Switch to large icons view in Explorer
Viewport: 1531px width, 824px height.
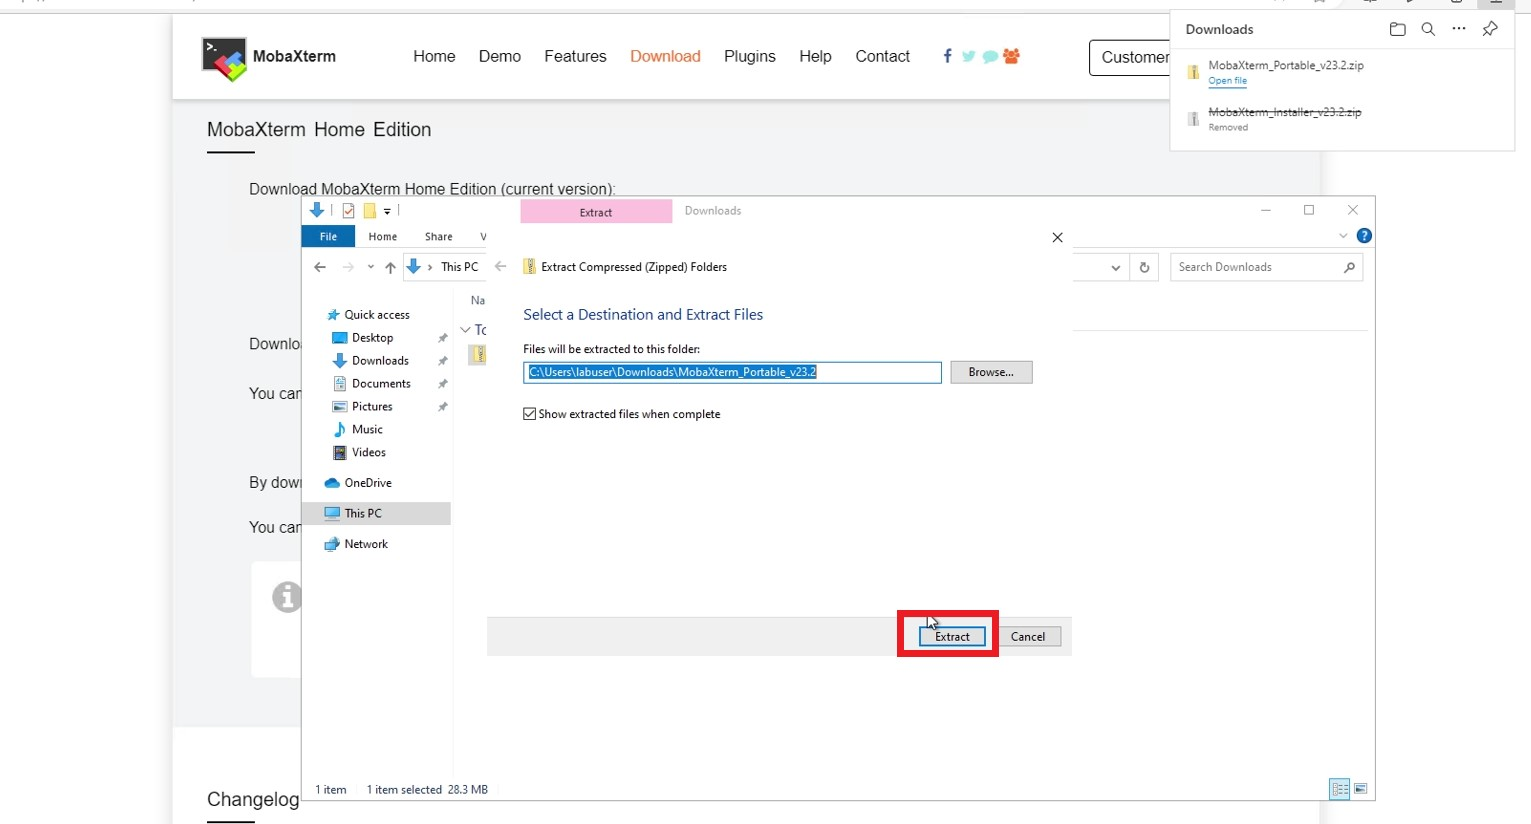point(1361,789)
